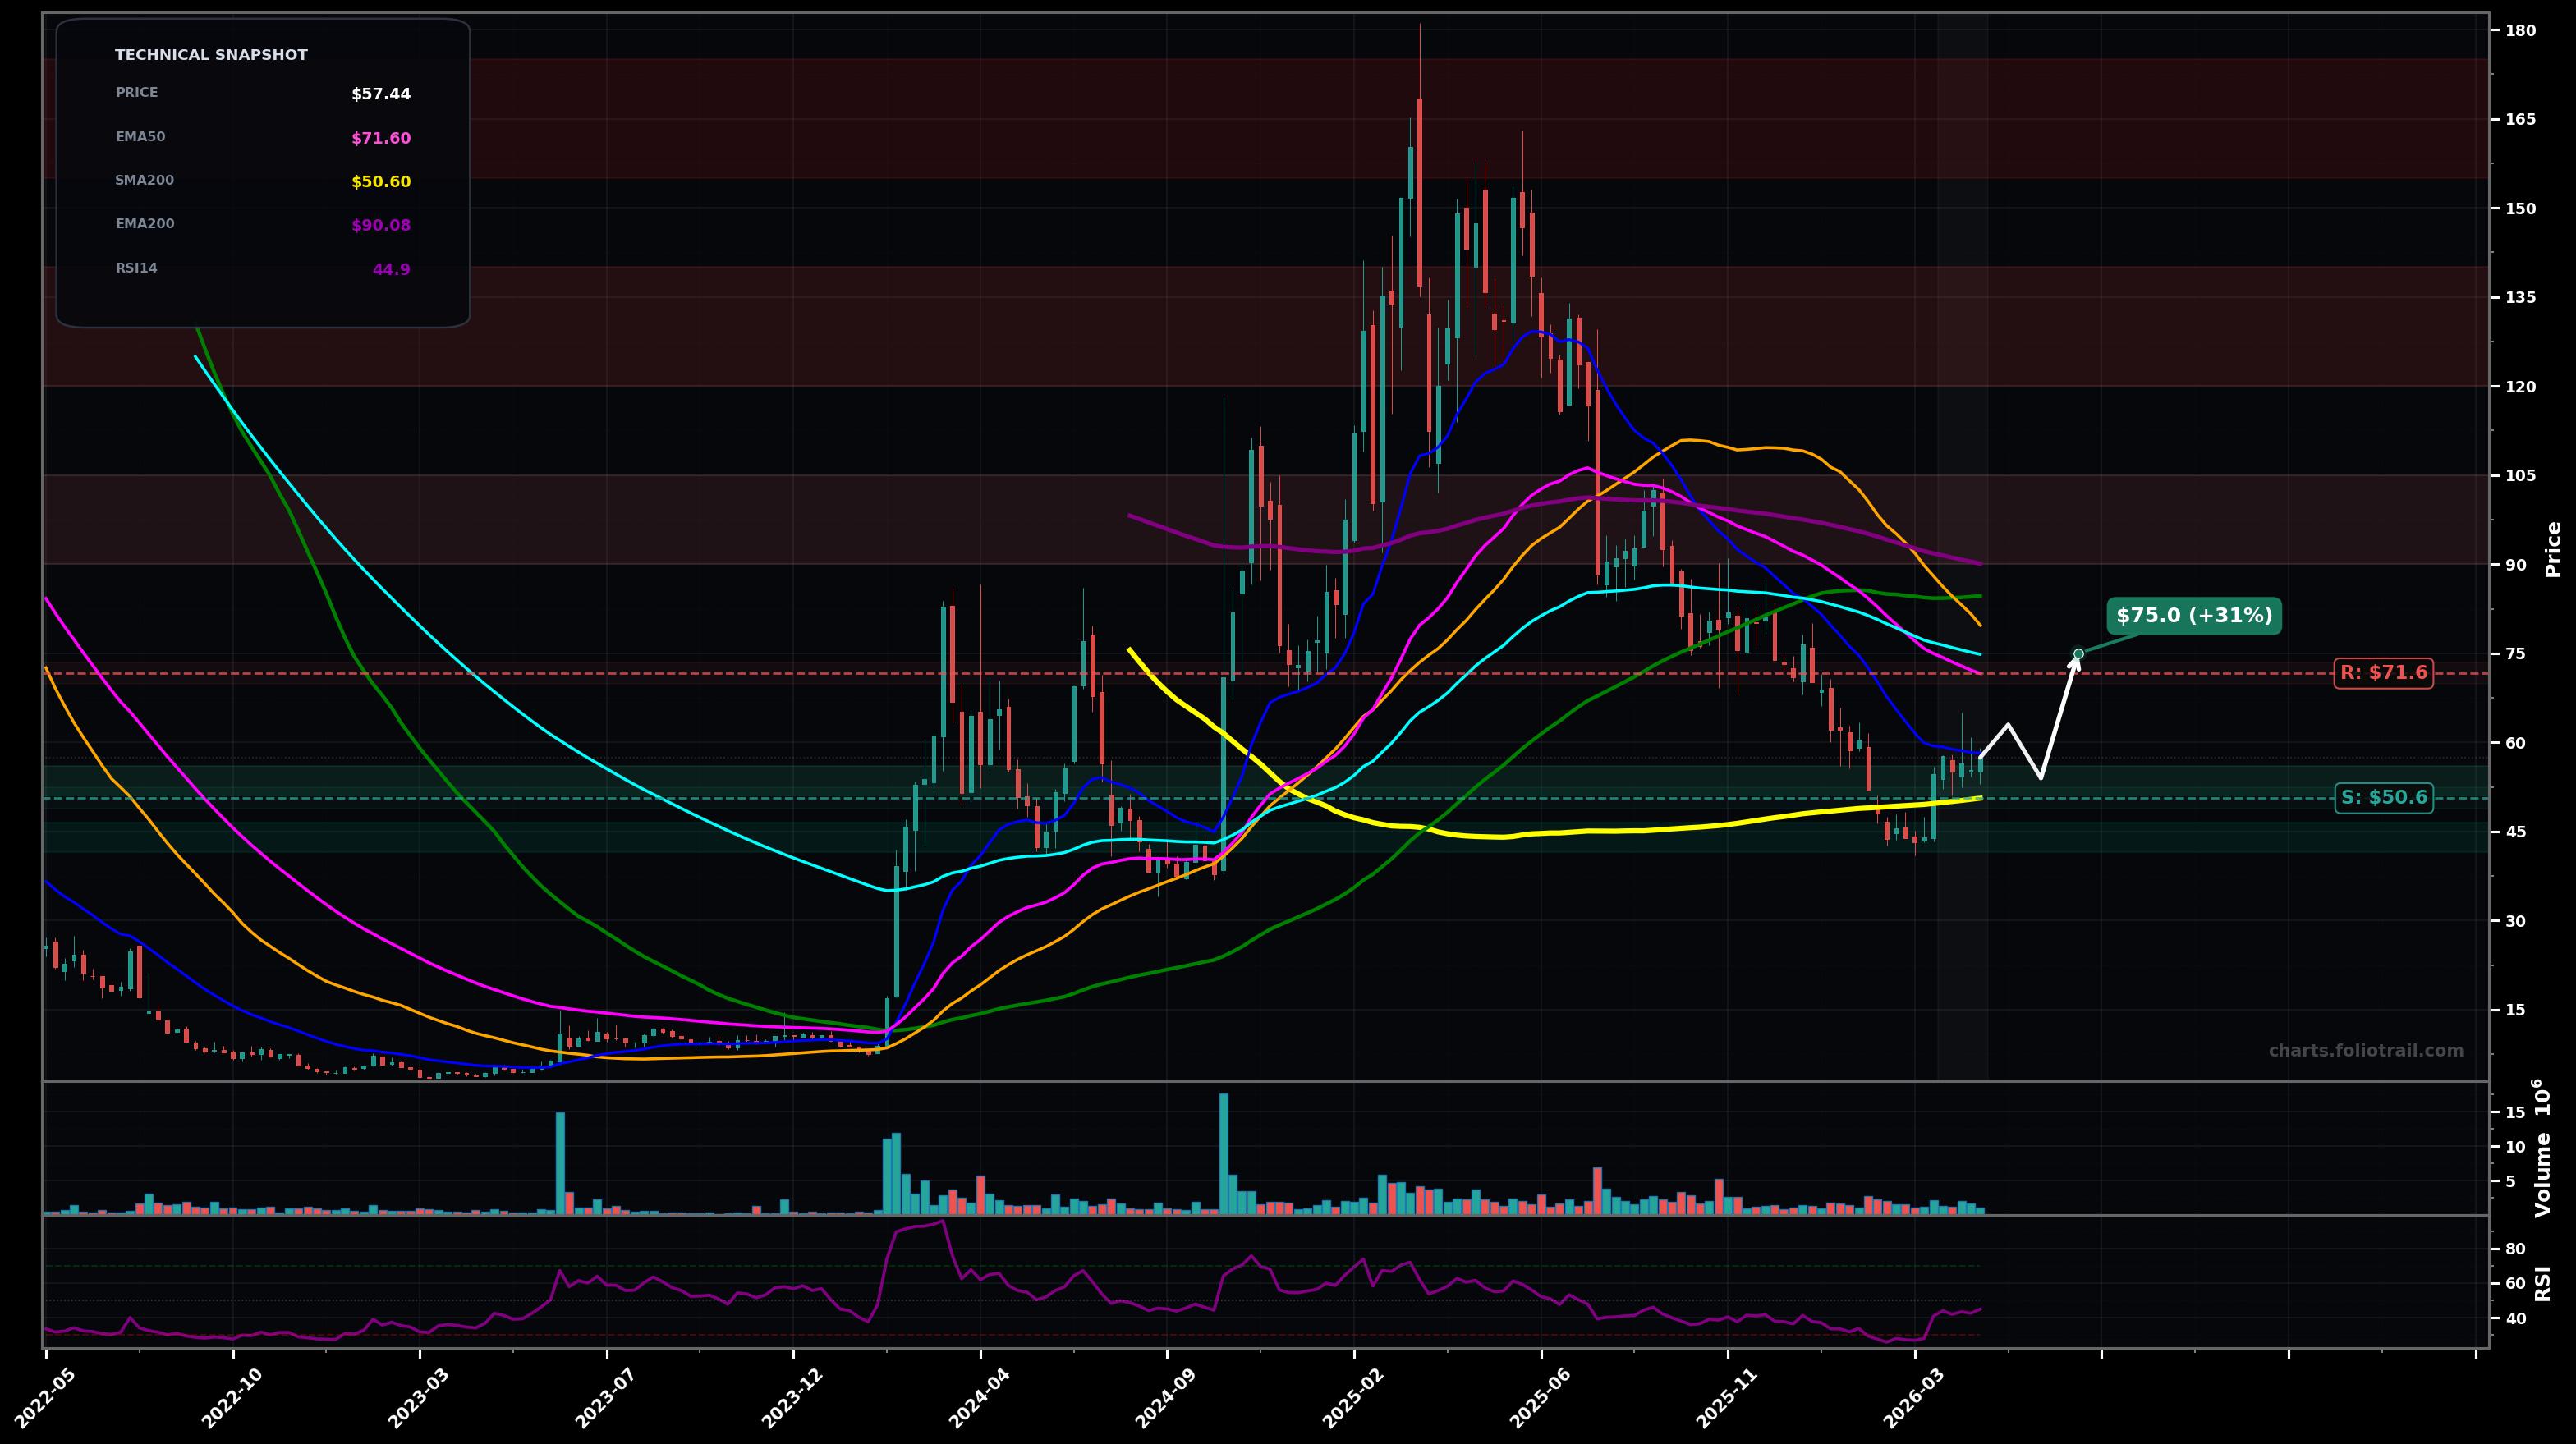
Task: Click the large volume spike bar in mid-2023
Action: (x=560, y=1163)
